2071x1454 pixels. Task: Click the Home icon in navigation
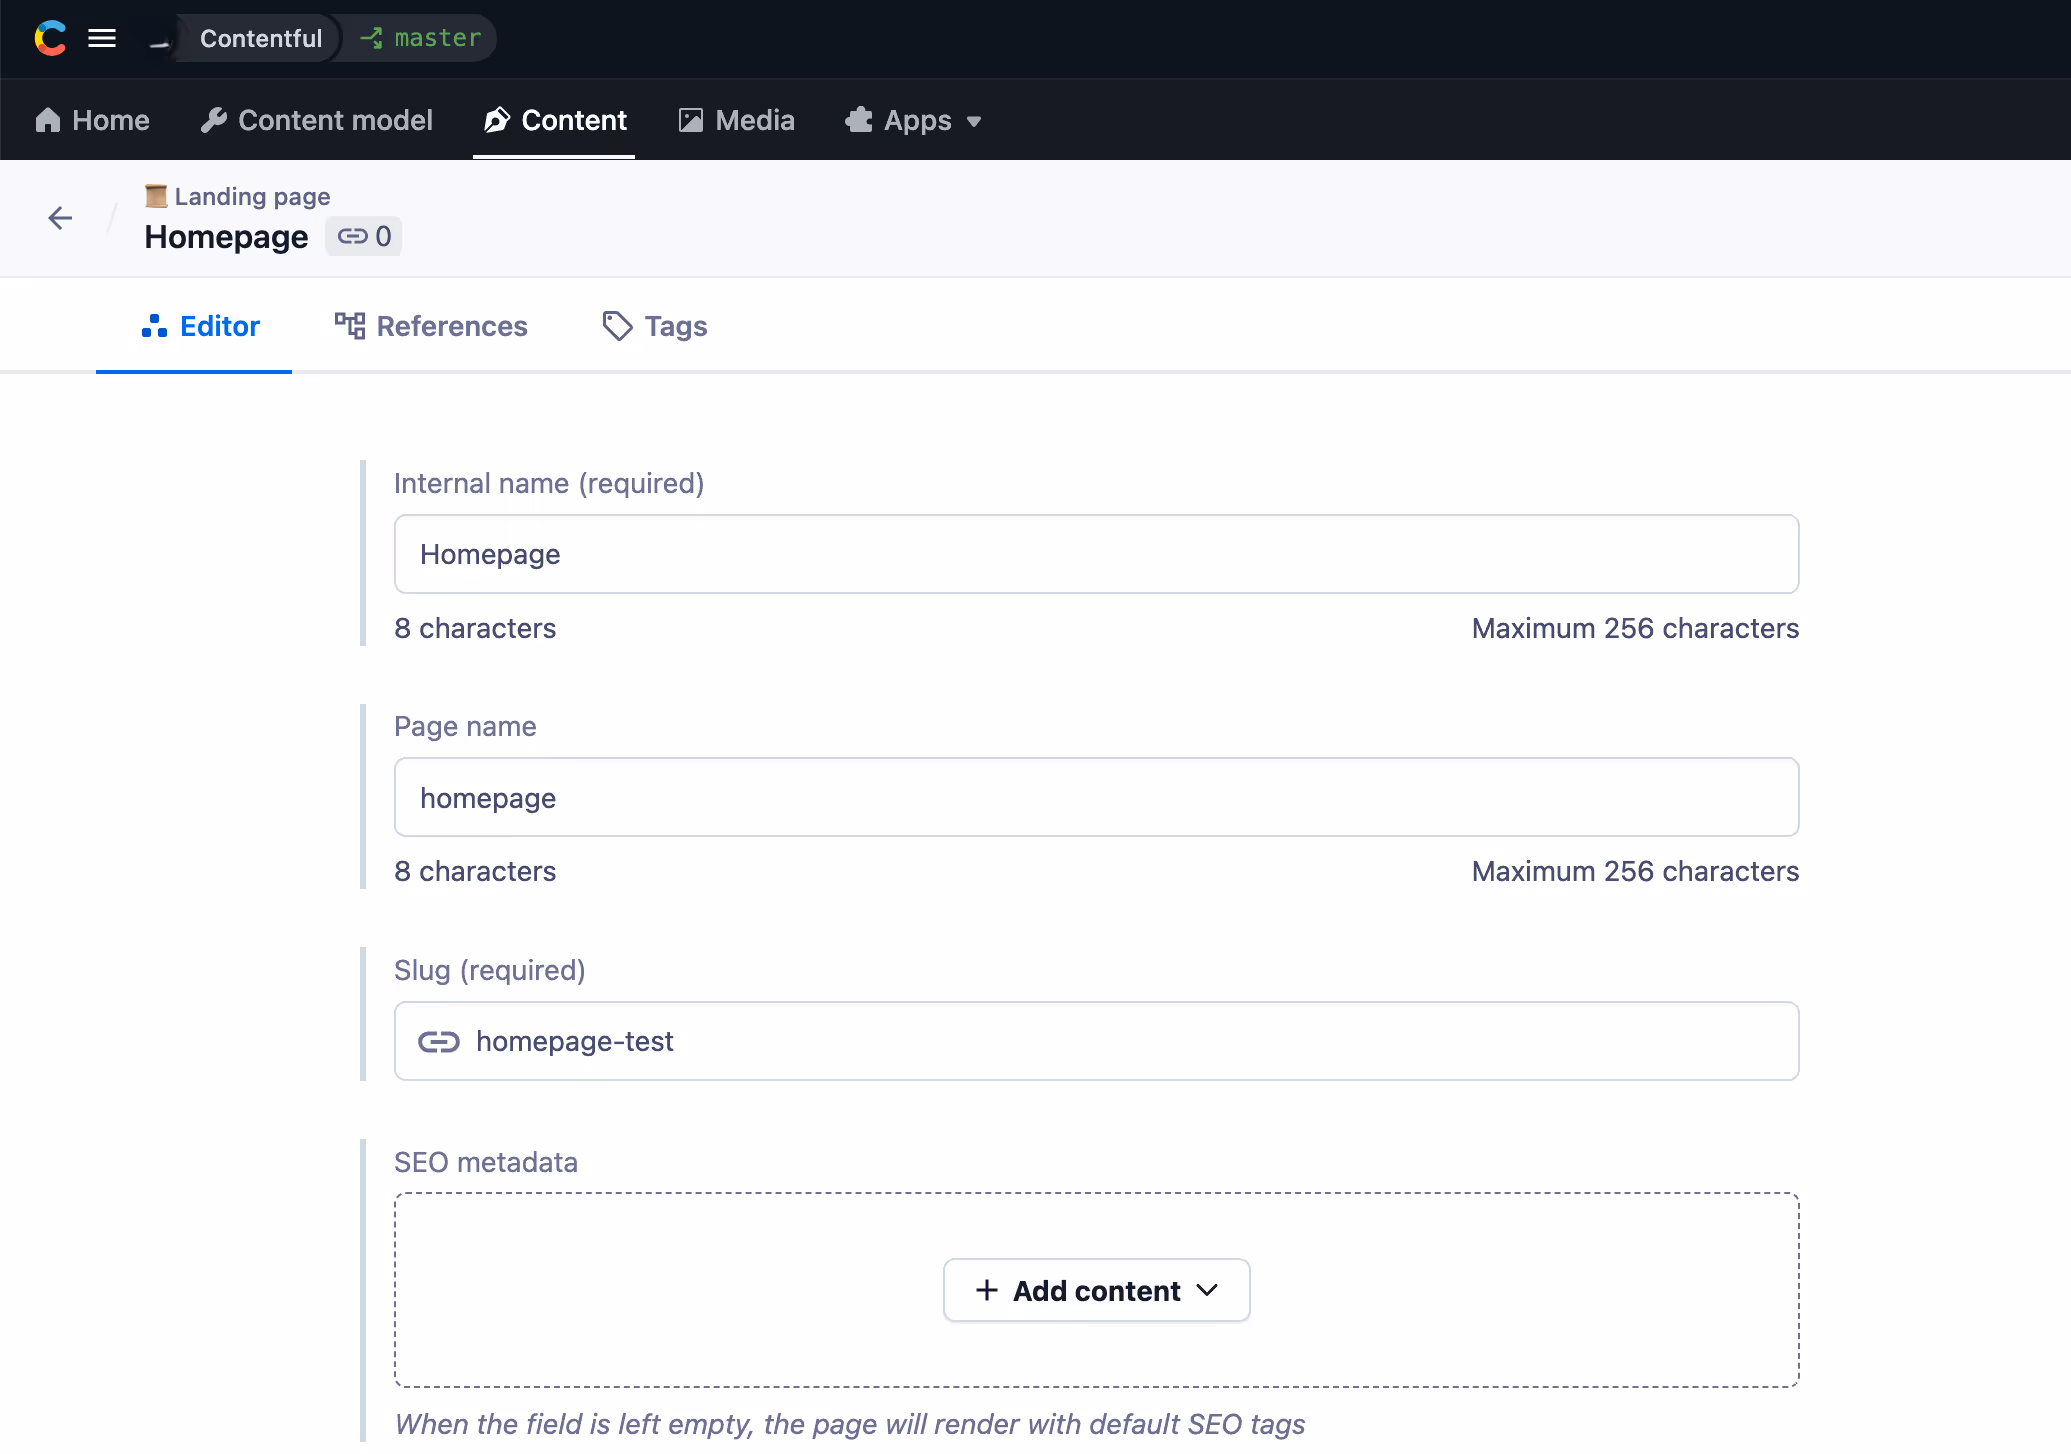tap(48, 119)
